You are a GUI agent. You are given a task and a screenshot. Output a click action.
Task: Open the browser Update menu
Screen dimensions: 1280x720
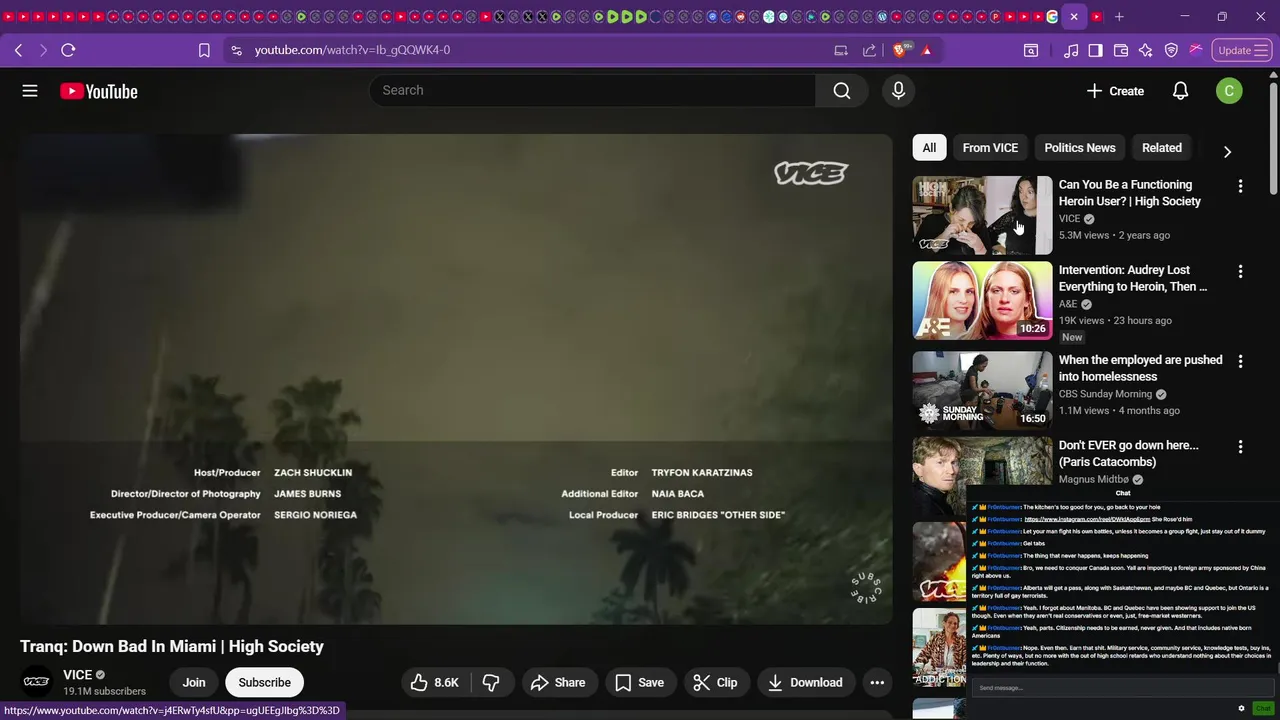(1243, 50)
